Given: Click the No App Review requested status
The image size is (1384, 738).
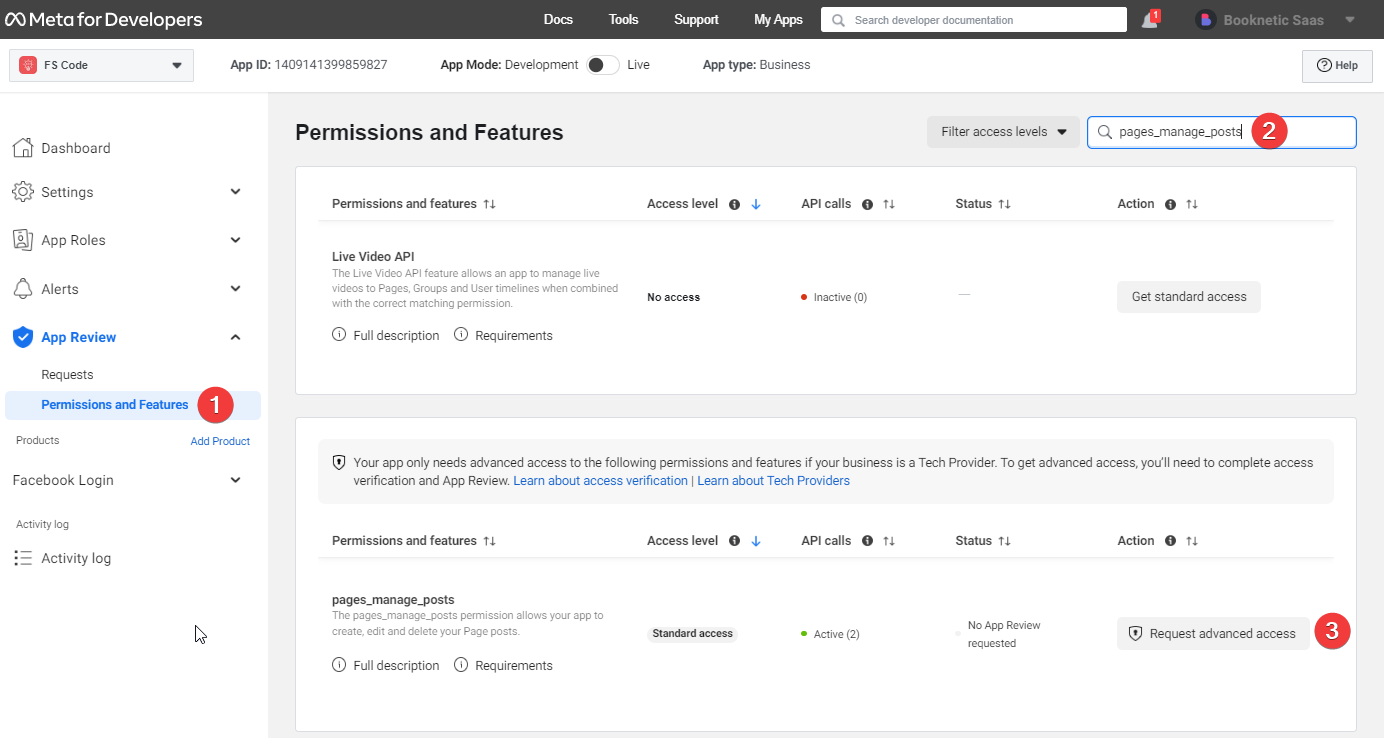Looking at the screenshot, I should [1004, 634].
